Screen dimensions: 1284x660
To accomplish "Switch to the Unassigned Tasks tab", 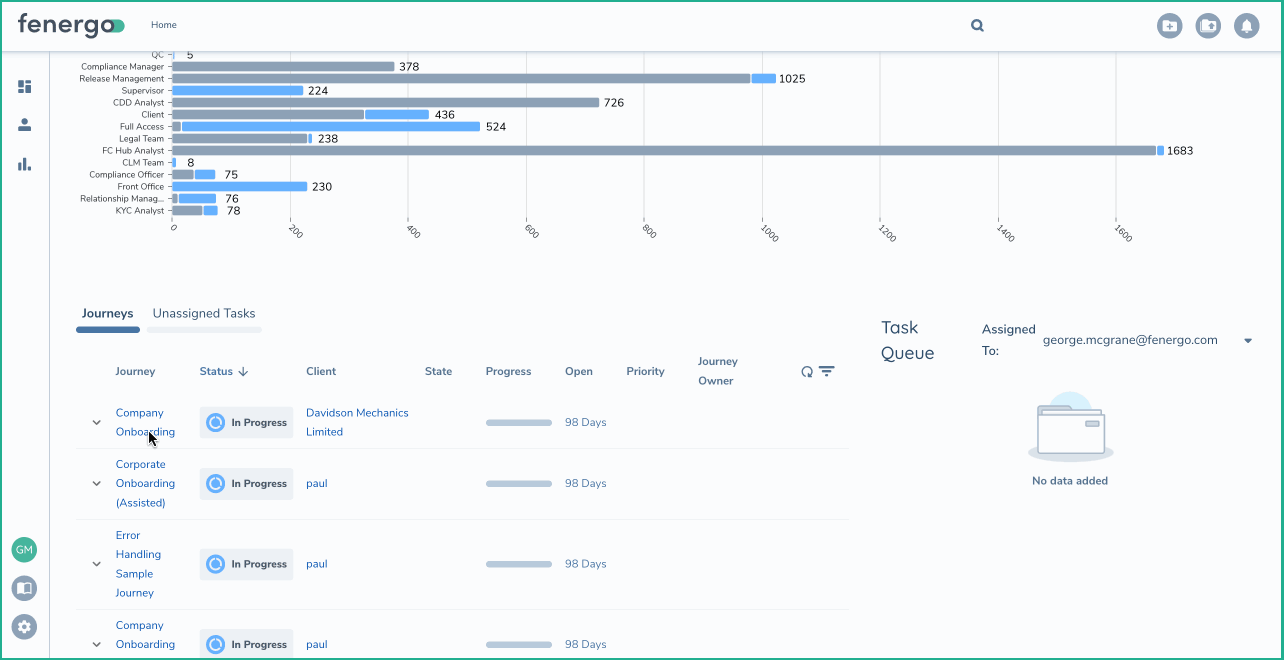I will point(204,314).
